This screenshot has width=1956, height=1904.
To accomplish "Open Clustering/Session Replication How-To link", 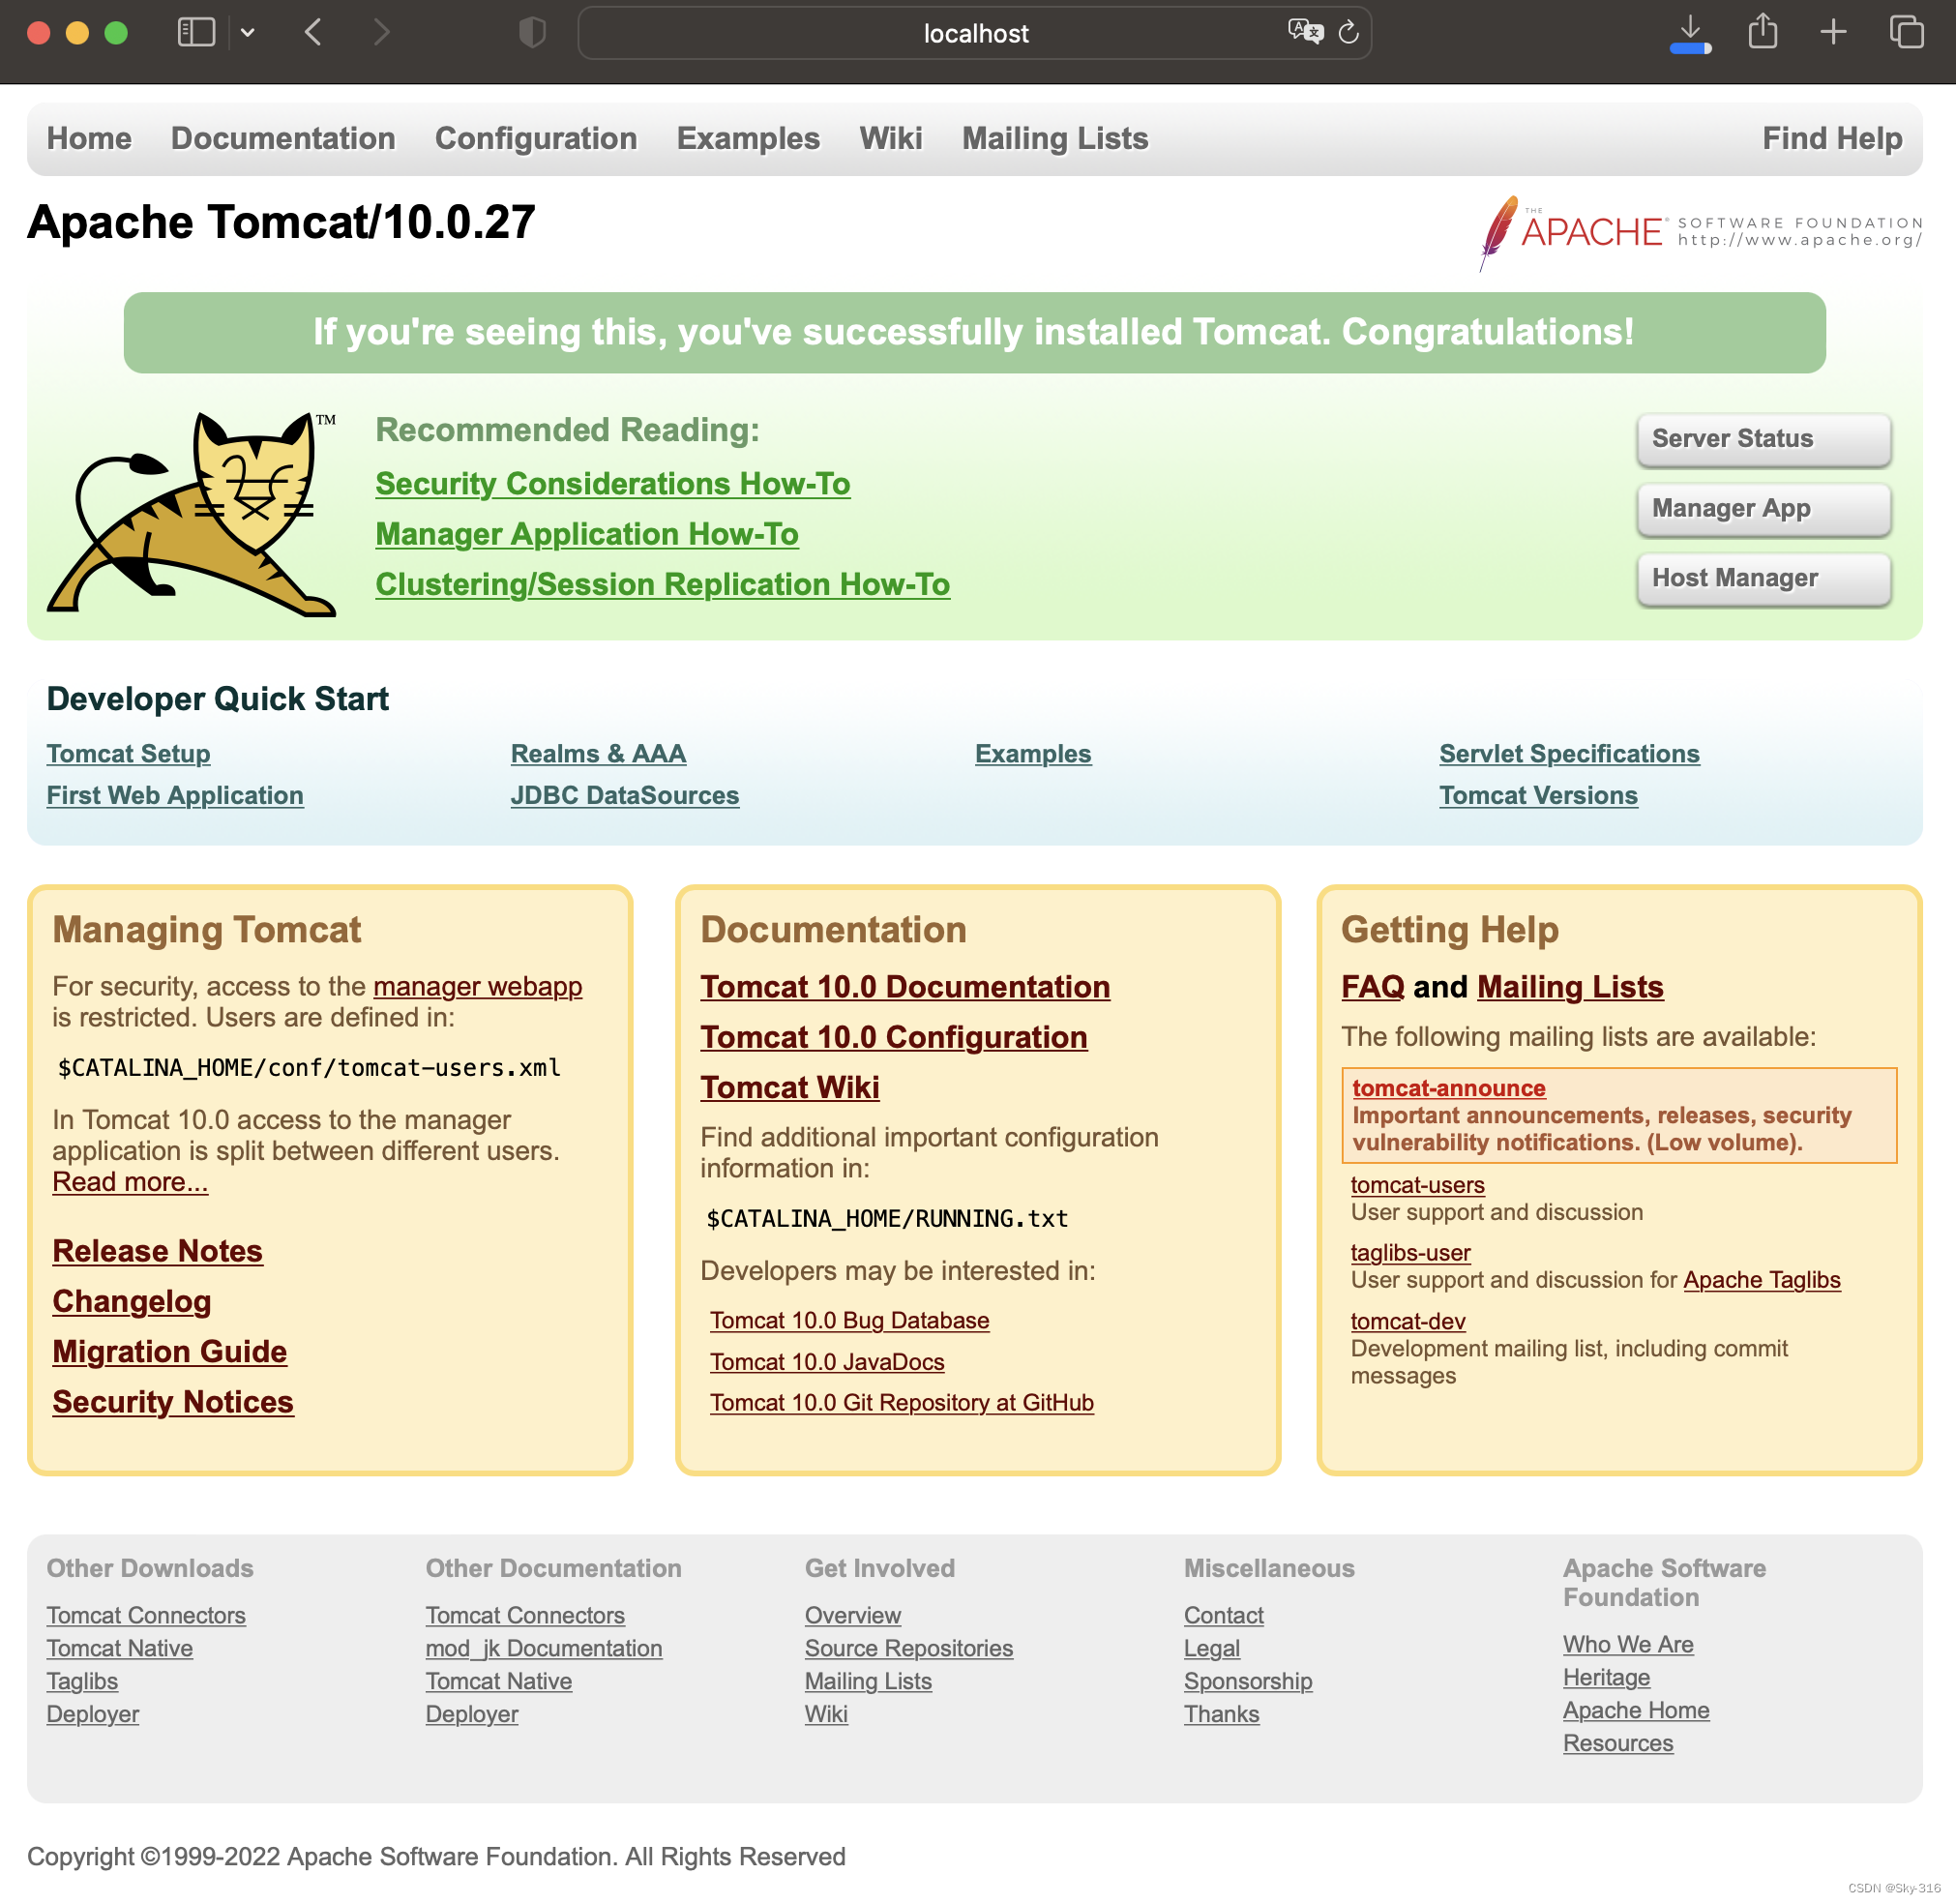I will tap(663, 584).
